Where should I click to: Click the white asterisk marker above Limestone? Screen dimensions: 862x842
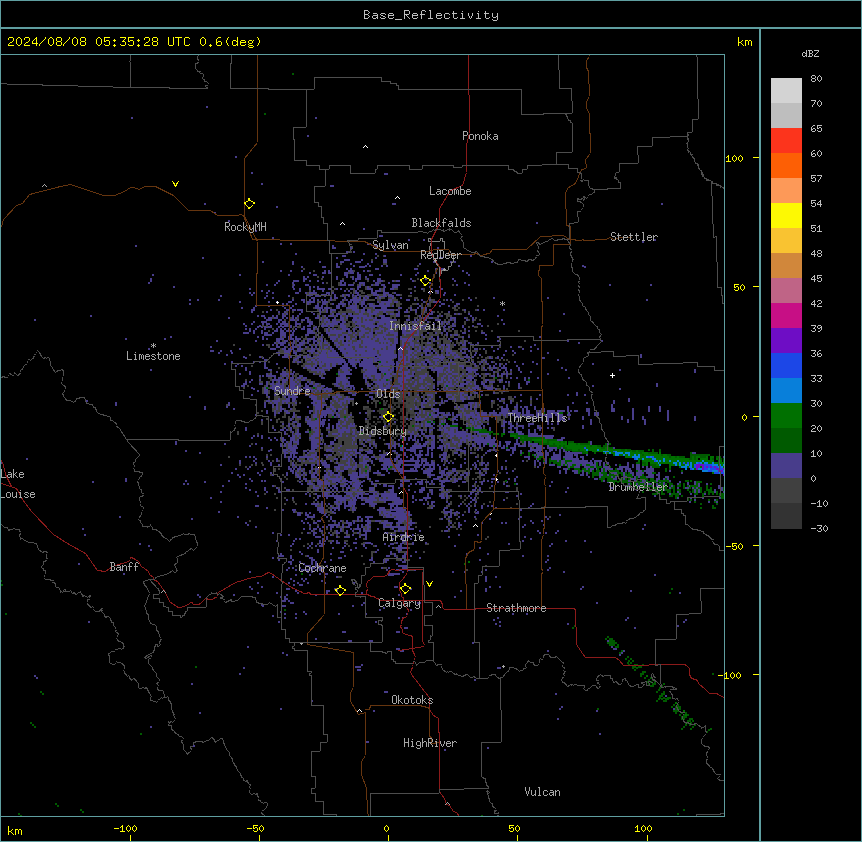[x=153, y=346]
